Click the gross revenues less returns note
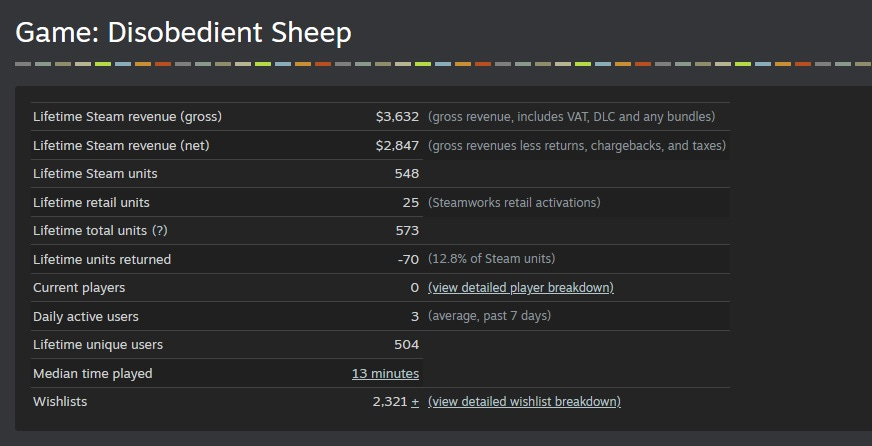The width and height of the screenshot is (872, 446). click(577, 146)
